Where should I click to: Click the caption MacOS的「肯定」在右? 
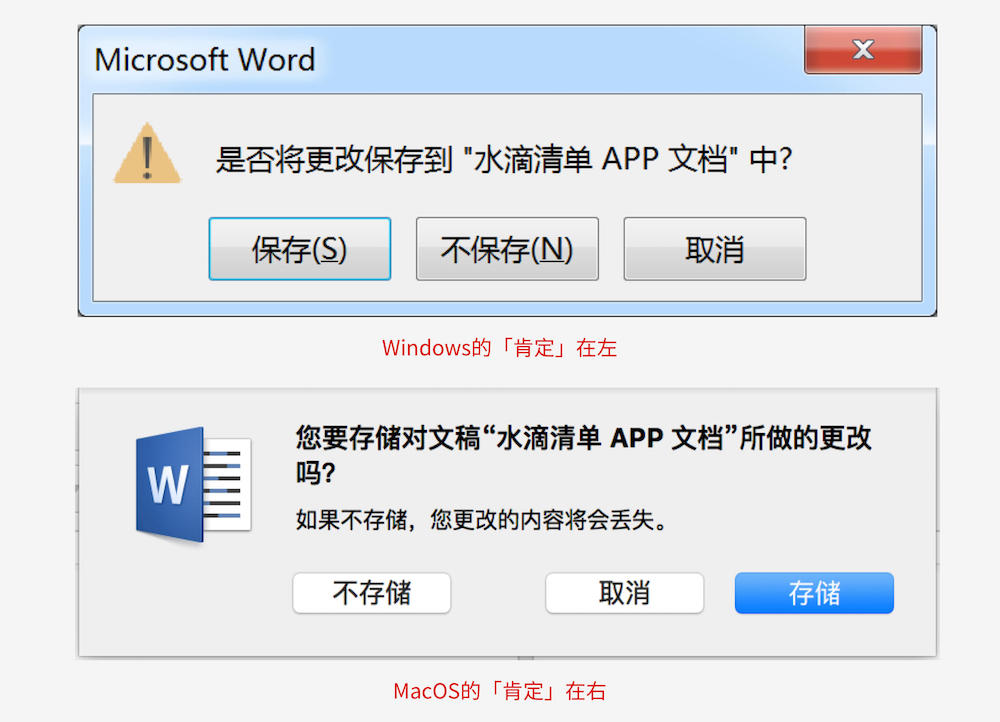coord(499,691)
